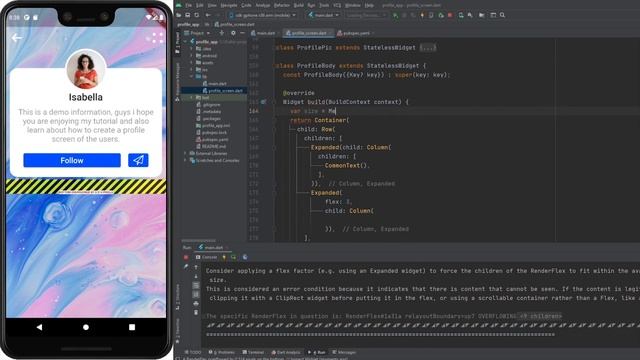Click the hide project panel minus icon
640x360 pixels.
click(x=242, y=33)
